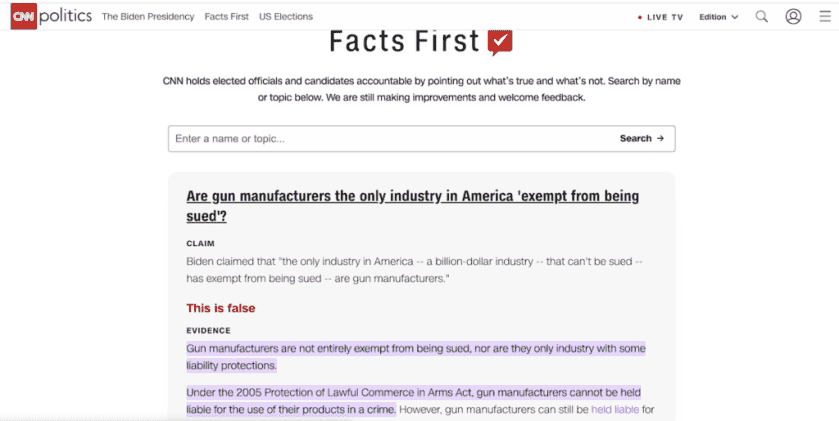Click the red Live TV dot
The height and width of the screenshot is (421, 839).
640,17
